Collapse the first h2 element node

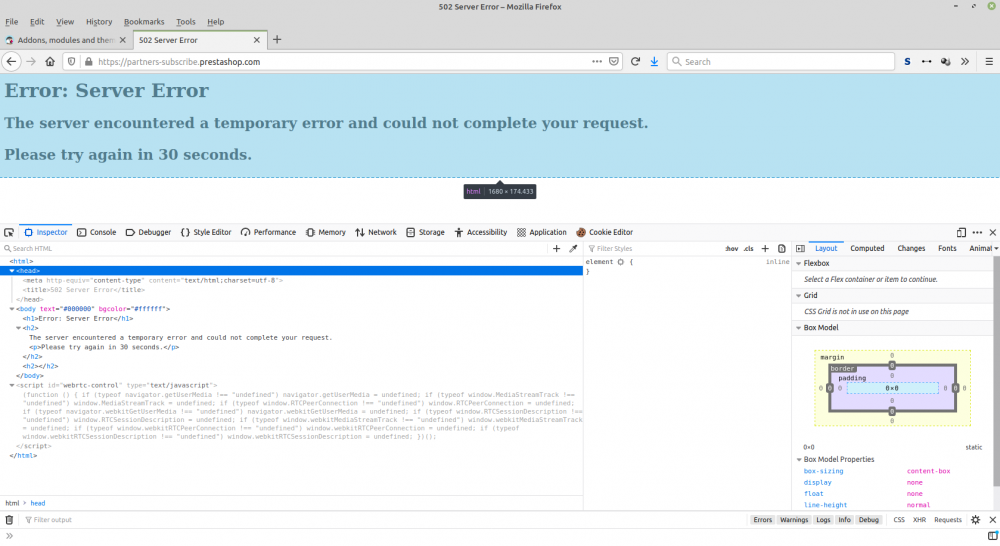18,328
